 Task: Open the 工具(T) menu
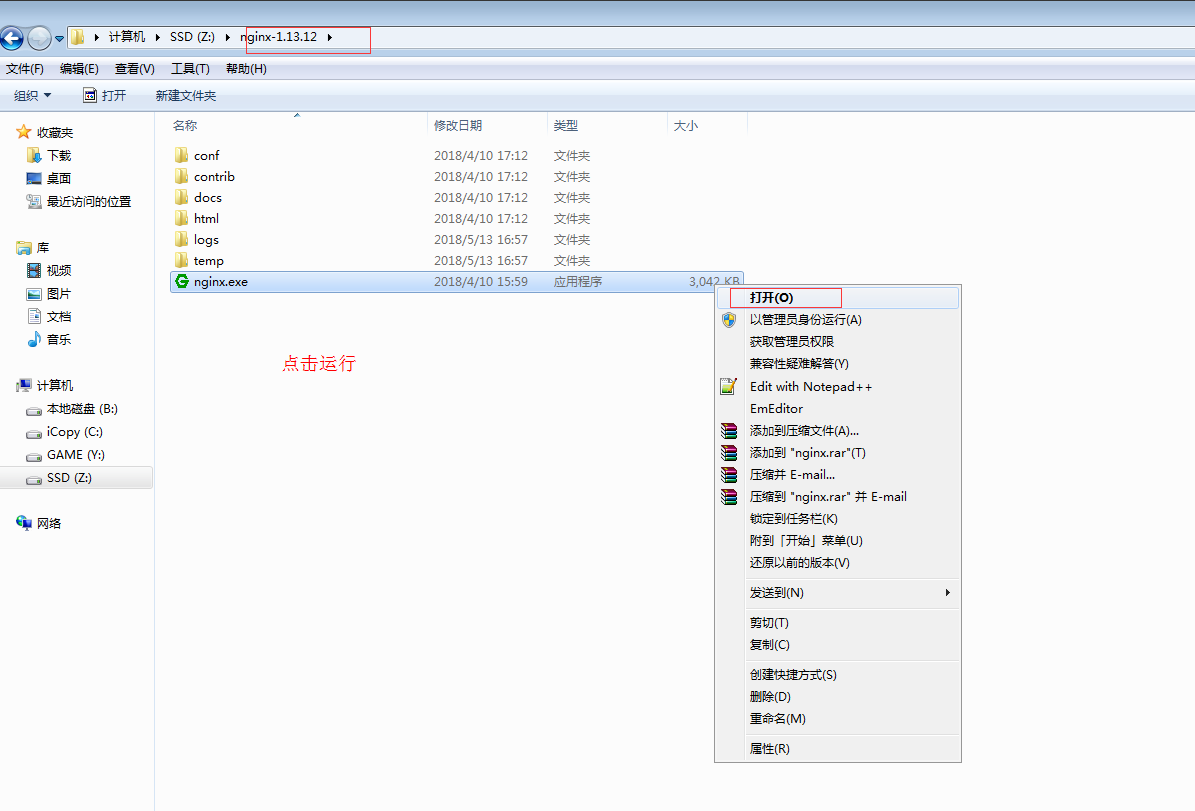click(x=191, y=69)
